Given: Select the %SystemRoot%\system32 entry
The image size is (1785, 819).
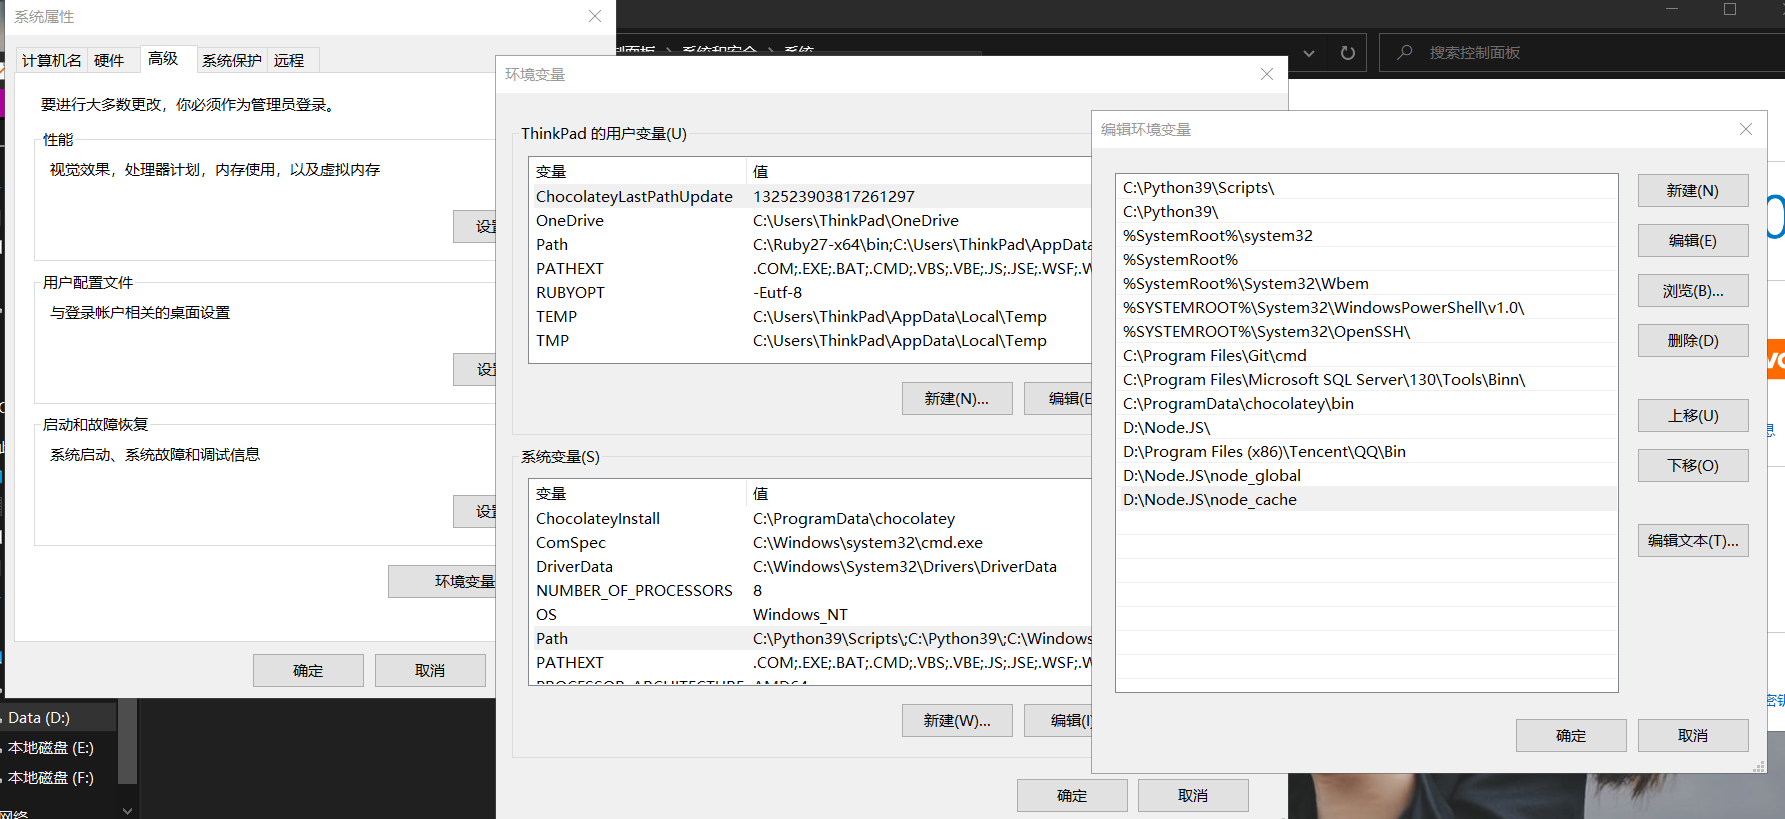Looking at the screenshot, I should pos(1366,235).
